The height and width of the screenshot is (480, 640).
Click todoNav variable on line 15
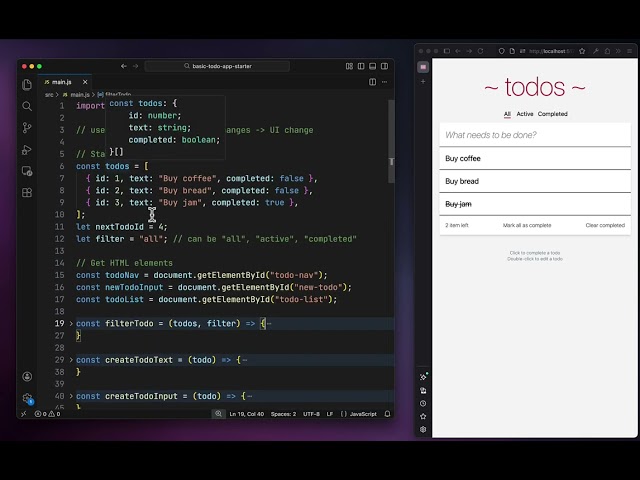(122, 276)
